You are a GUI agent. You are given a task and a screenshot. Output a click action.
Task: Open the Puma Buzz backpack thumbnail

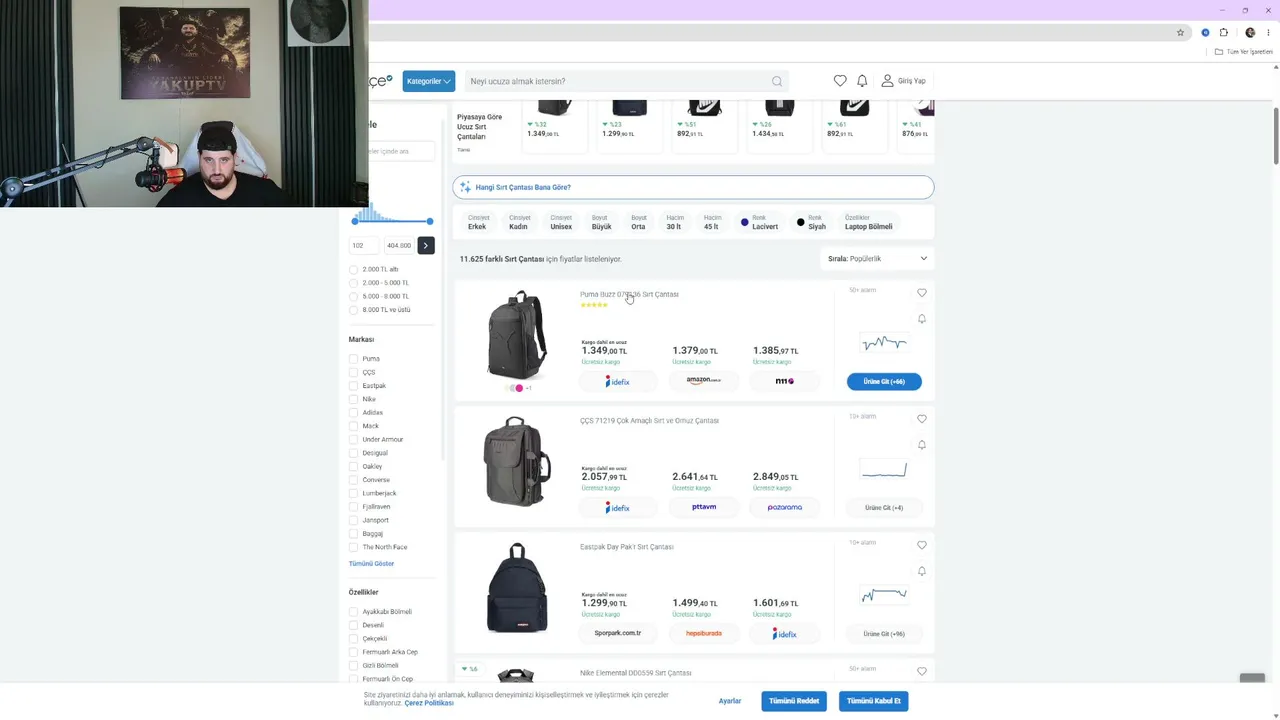click(x=517, y=336)
